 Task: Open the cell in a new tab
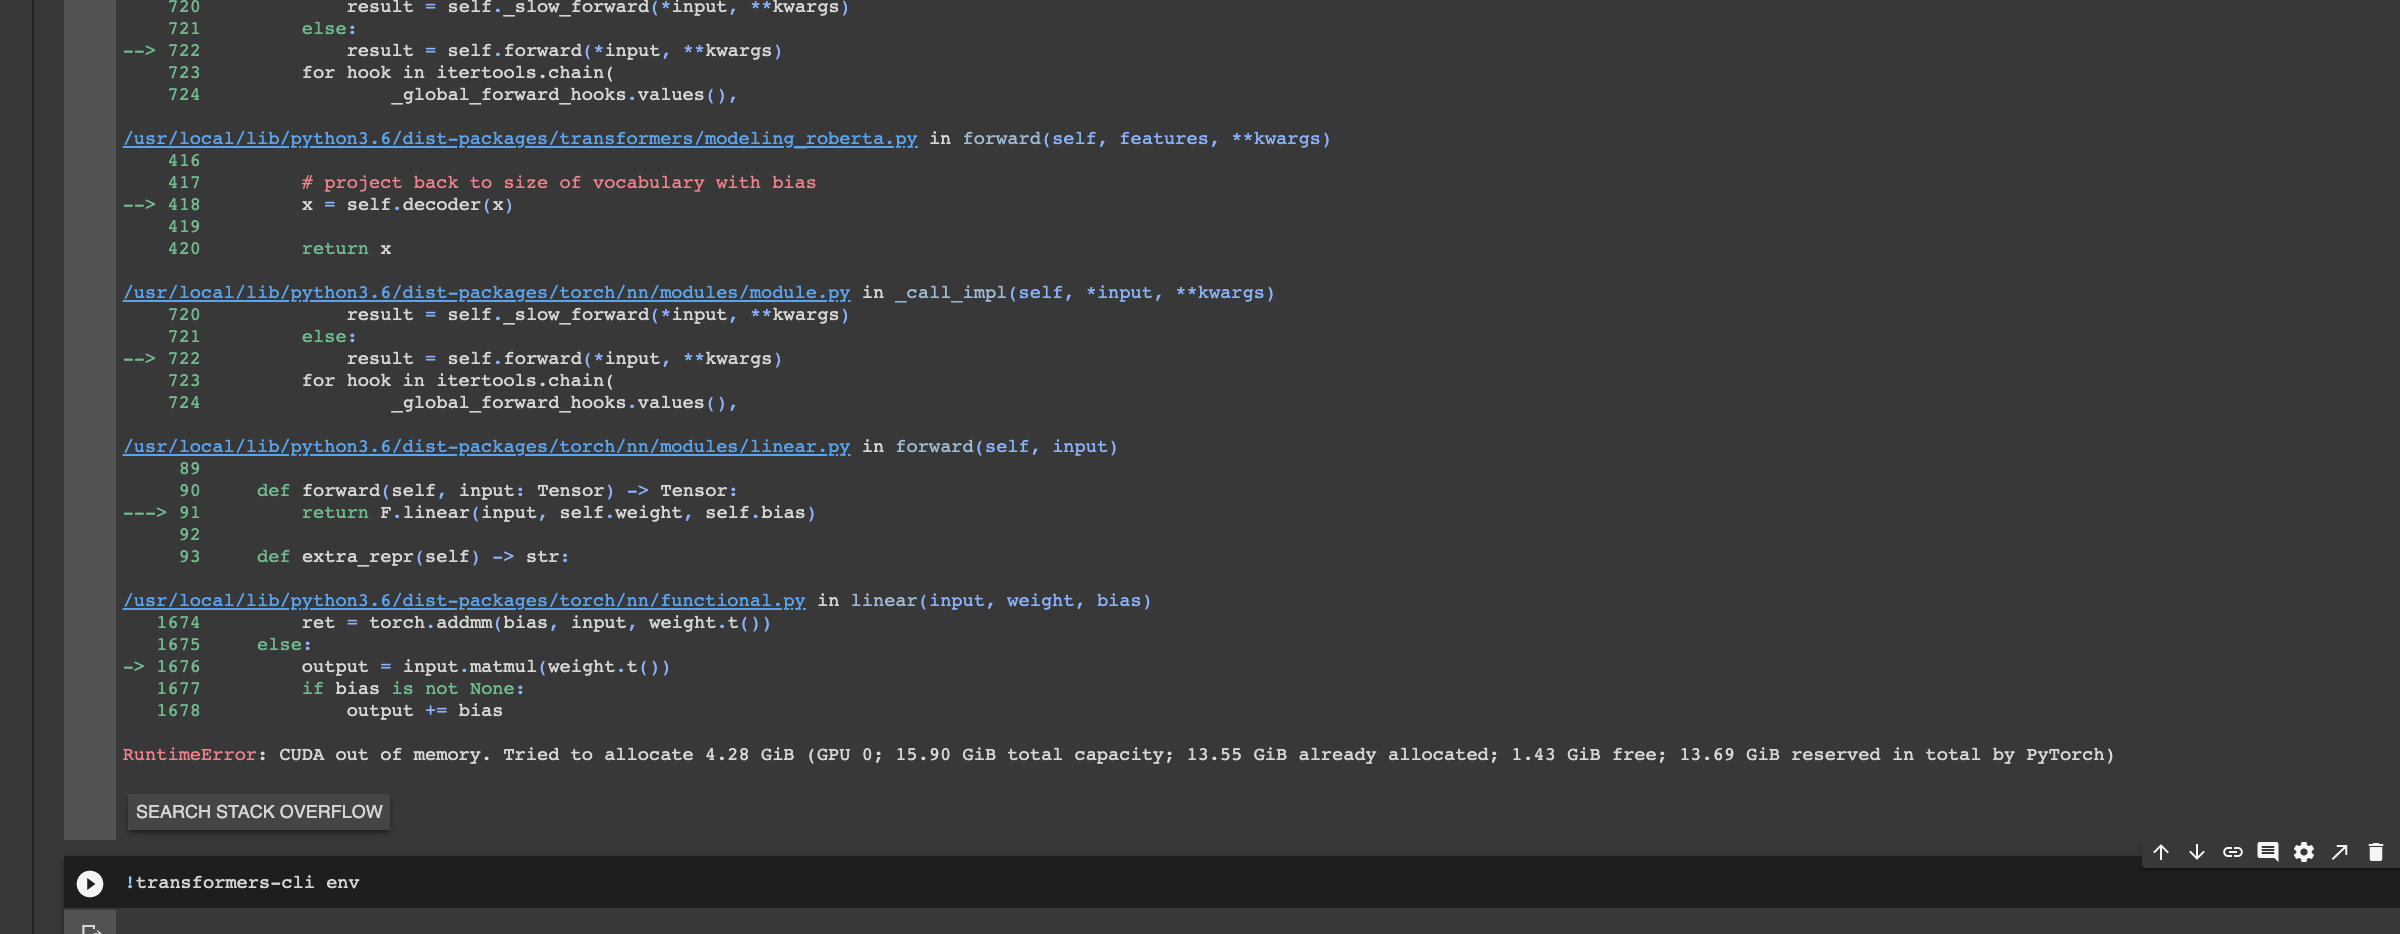click(2339, 852)
